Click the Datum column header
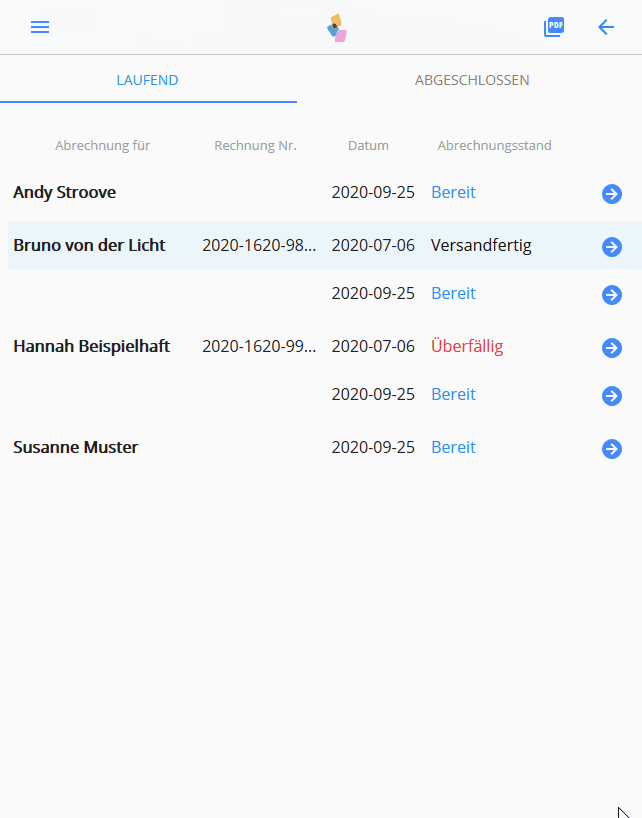The height and width of the screenshot is (818, 642). click(x=368, y=145)
